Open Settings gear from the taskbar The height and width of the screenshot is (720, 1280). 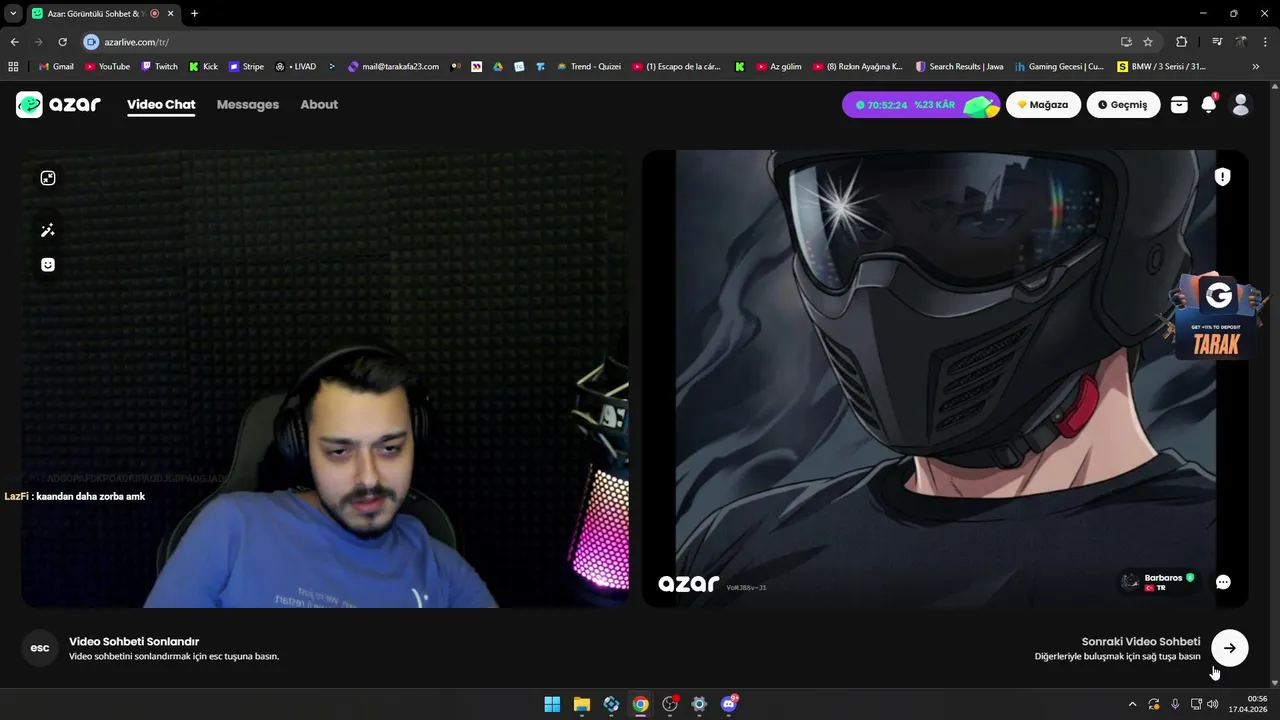[699, 704]
